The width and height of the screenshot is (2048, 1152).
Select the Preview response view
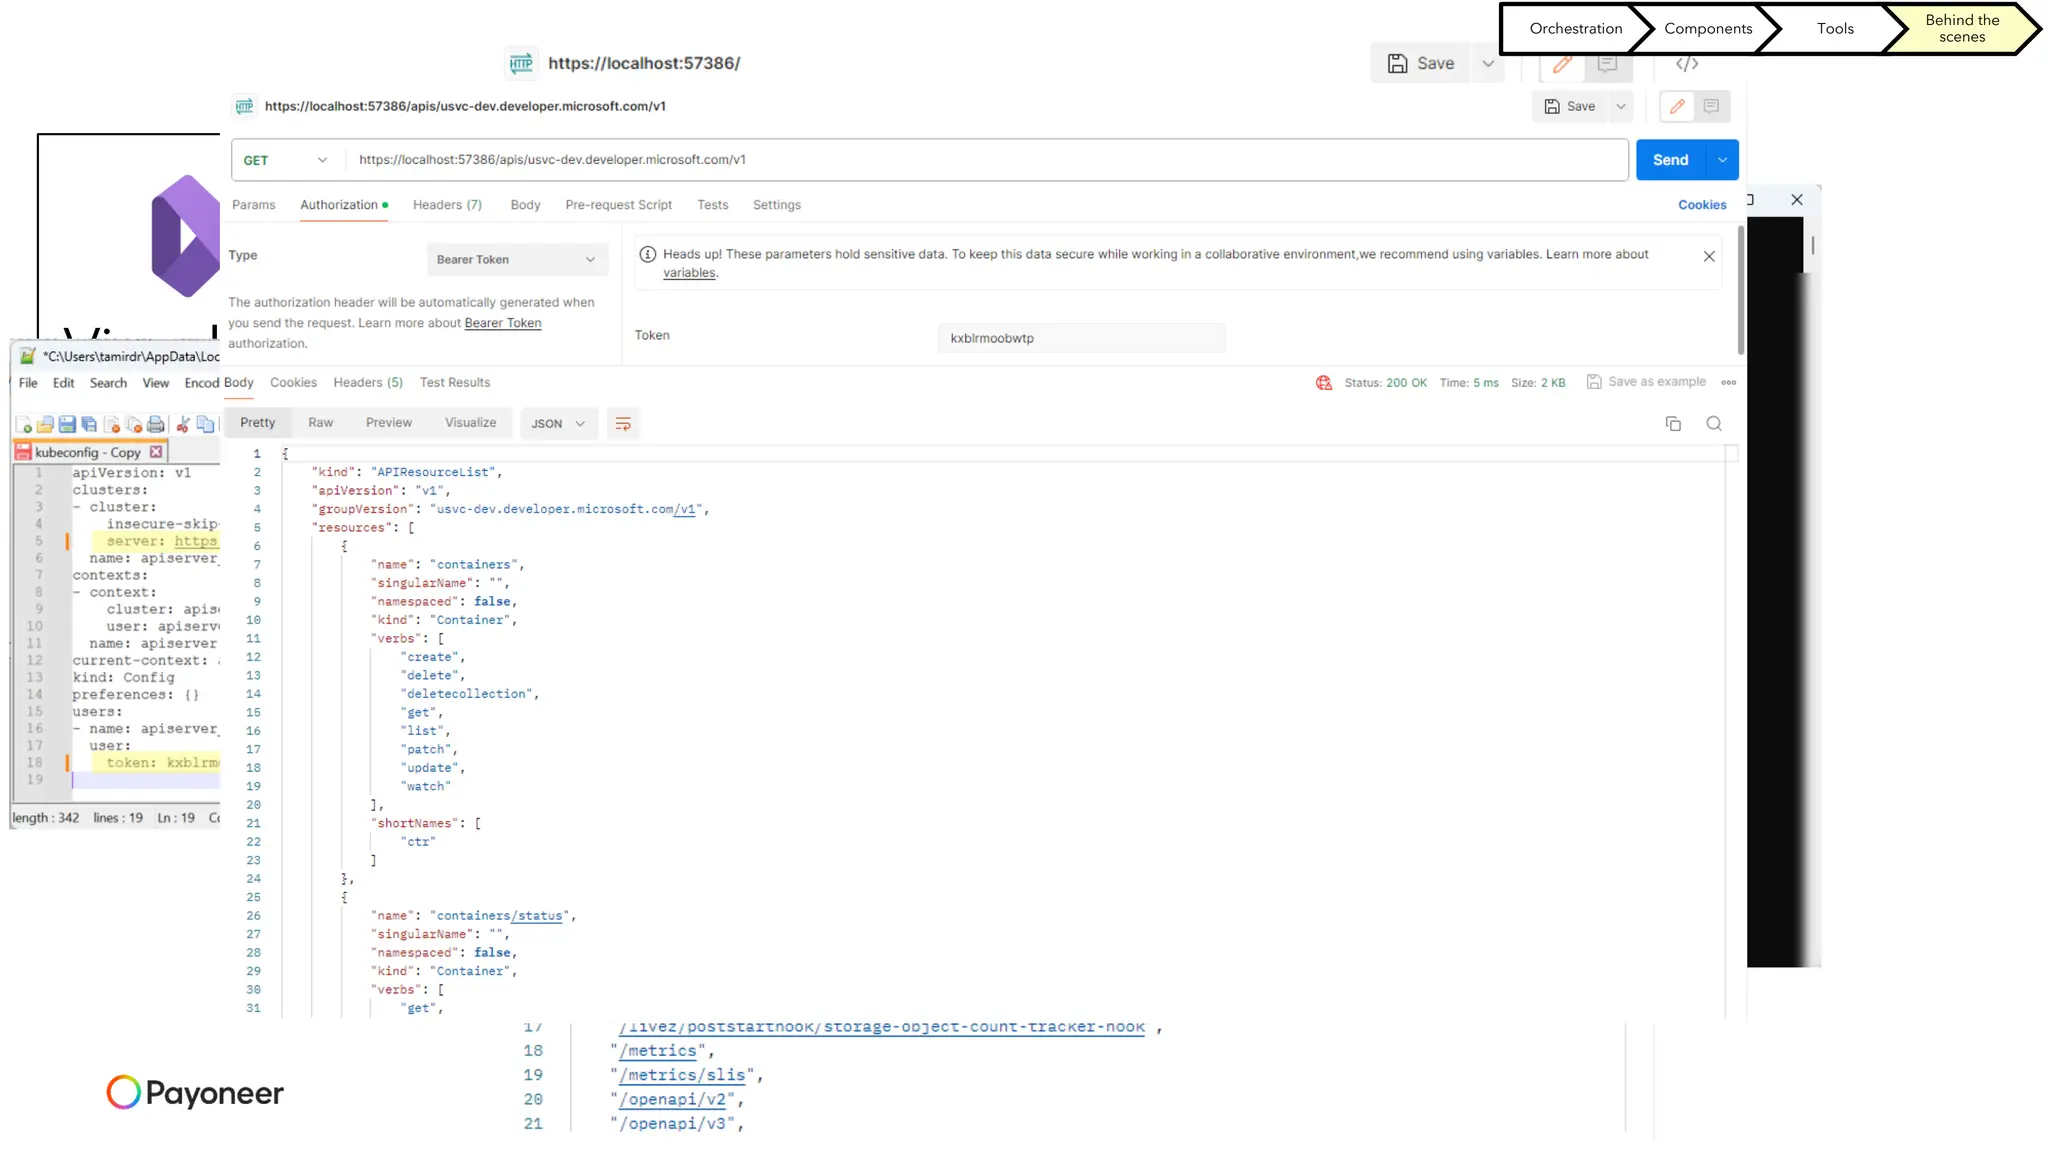click(x=389, y=423)
